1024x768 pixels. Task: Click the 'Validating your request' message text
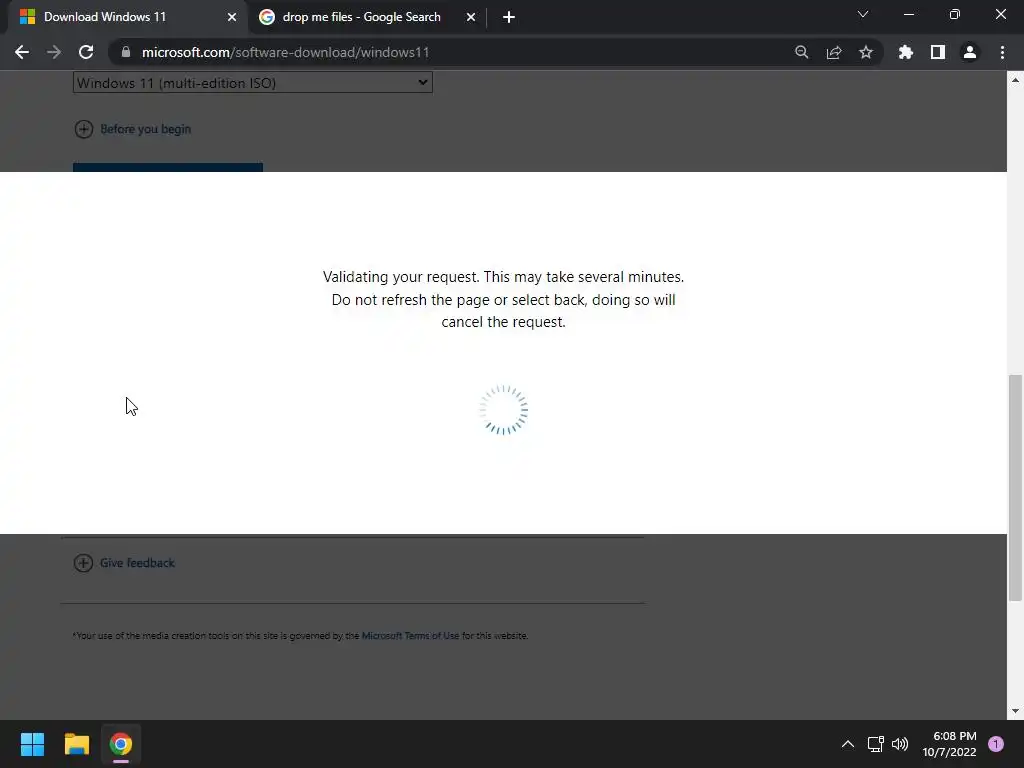point(504,299)
